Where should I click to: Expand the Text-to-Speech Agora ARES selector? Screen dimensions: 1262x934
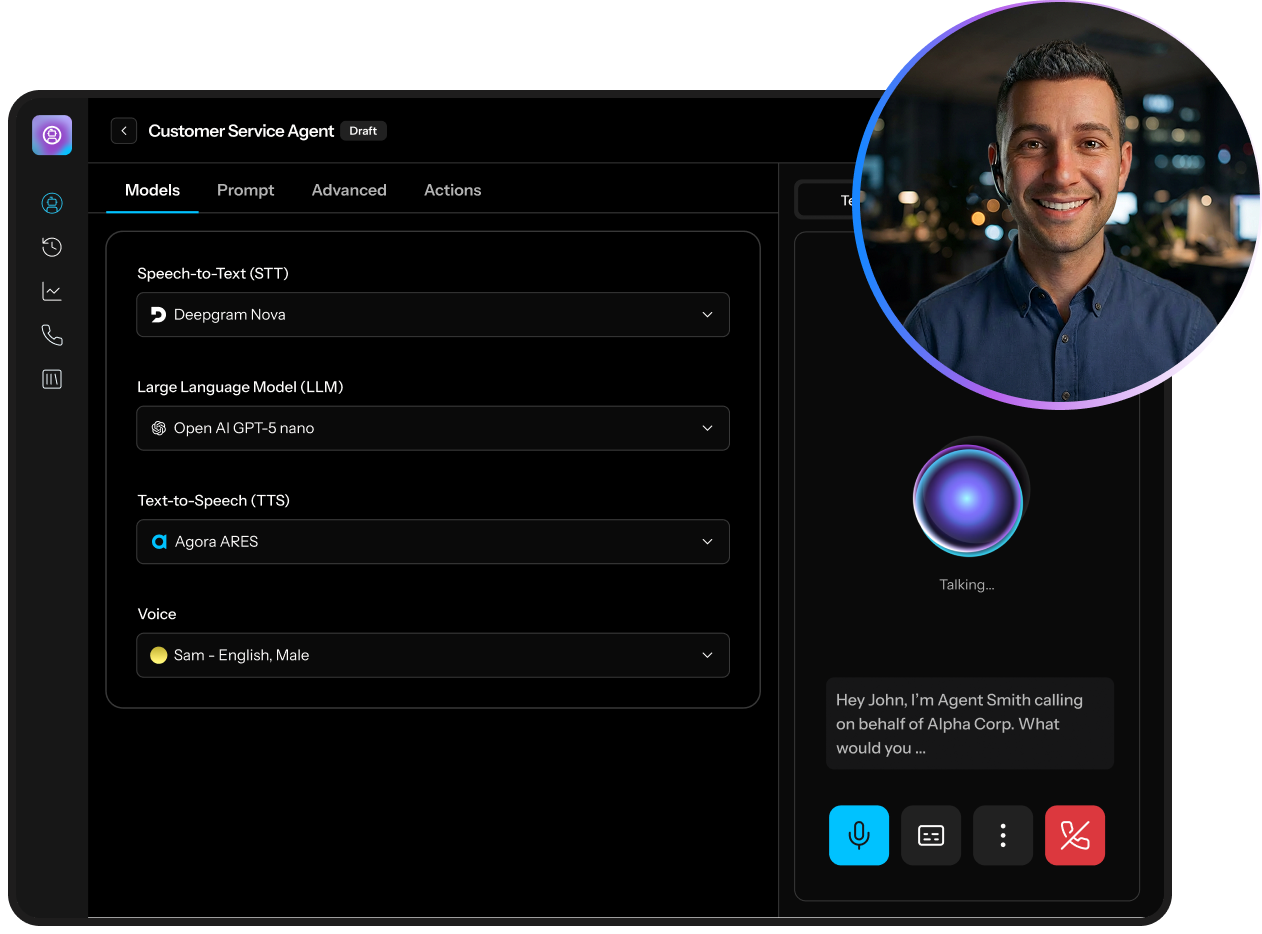pyautogui.click(x=432, y=541)
